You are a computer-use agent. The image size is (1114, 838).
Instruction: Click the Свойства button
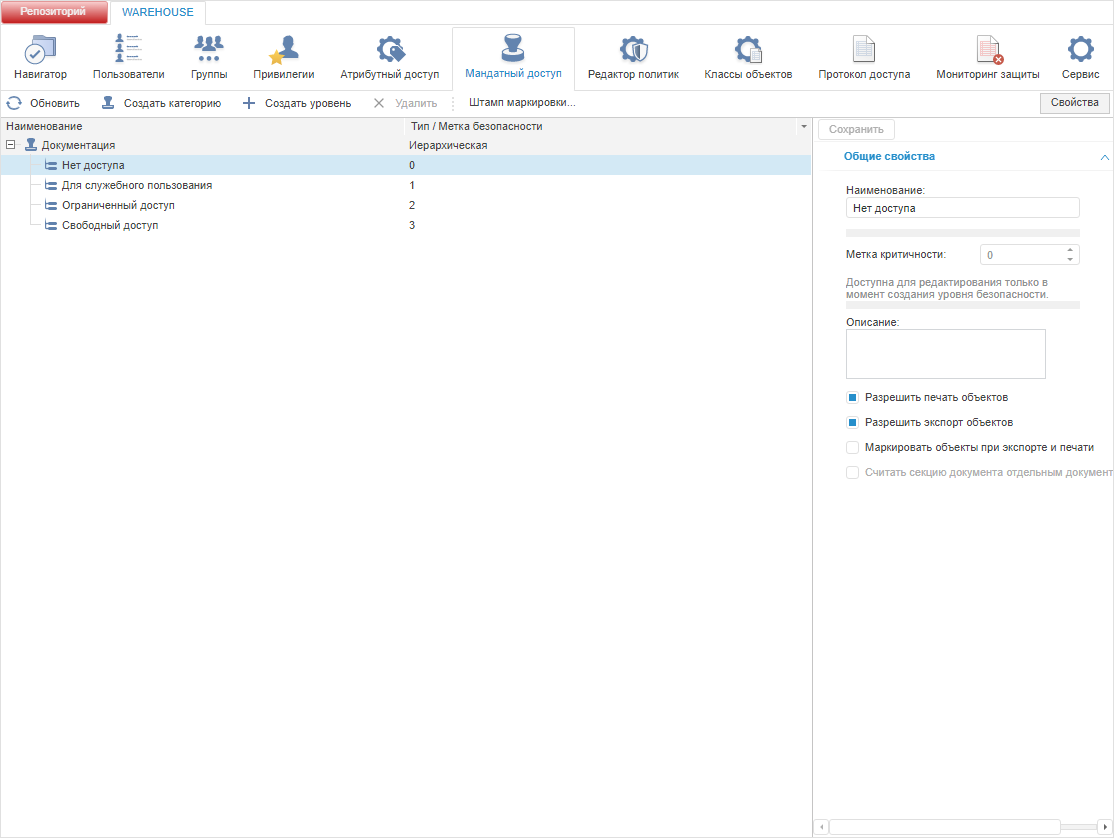1074,103
